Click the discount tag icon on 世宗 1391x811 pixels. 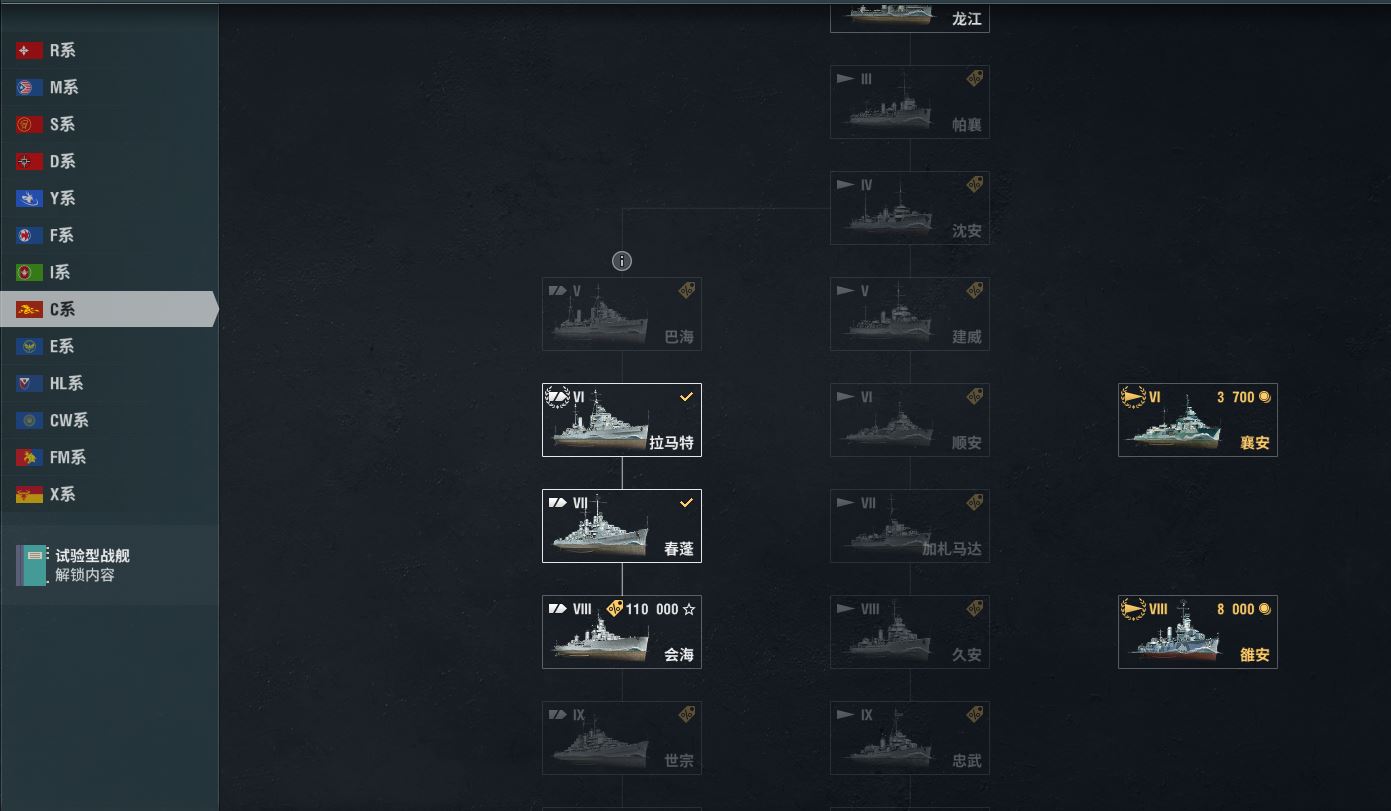click(687, 714)
